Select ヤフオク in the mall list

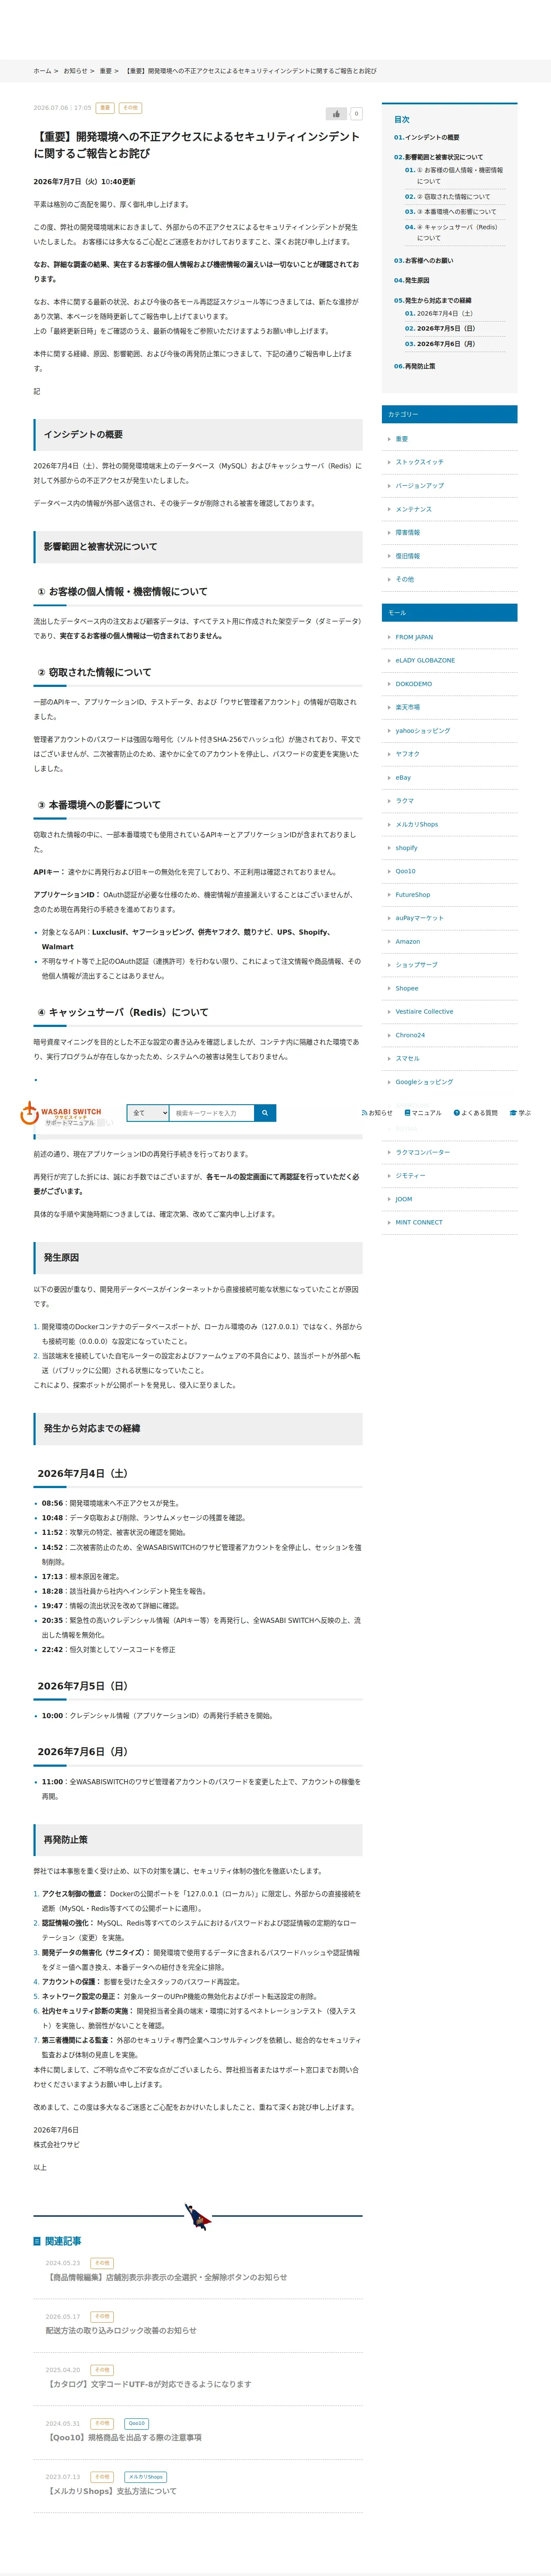408,754
